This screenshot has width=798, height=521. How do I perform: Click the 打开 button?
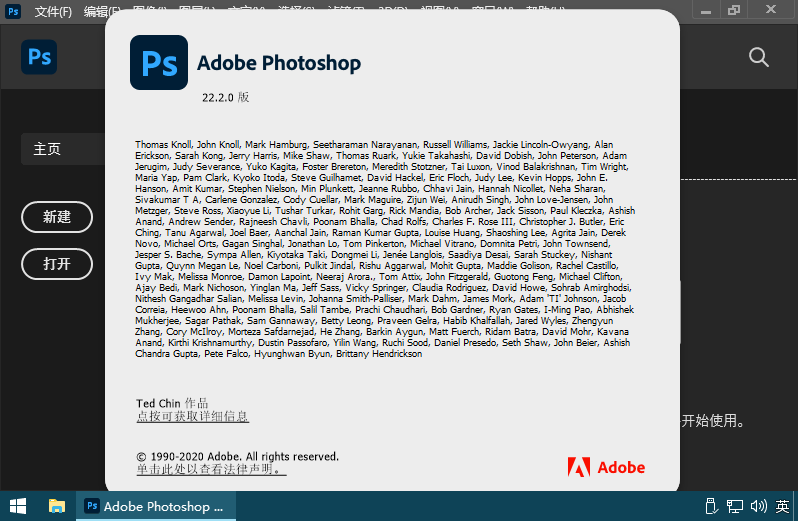57,264
